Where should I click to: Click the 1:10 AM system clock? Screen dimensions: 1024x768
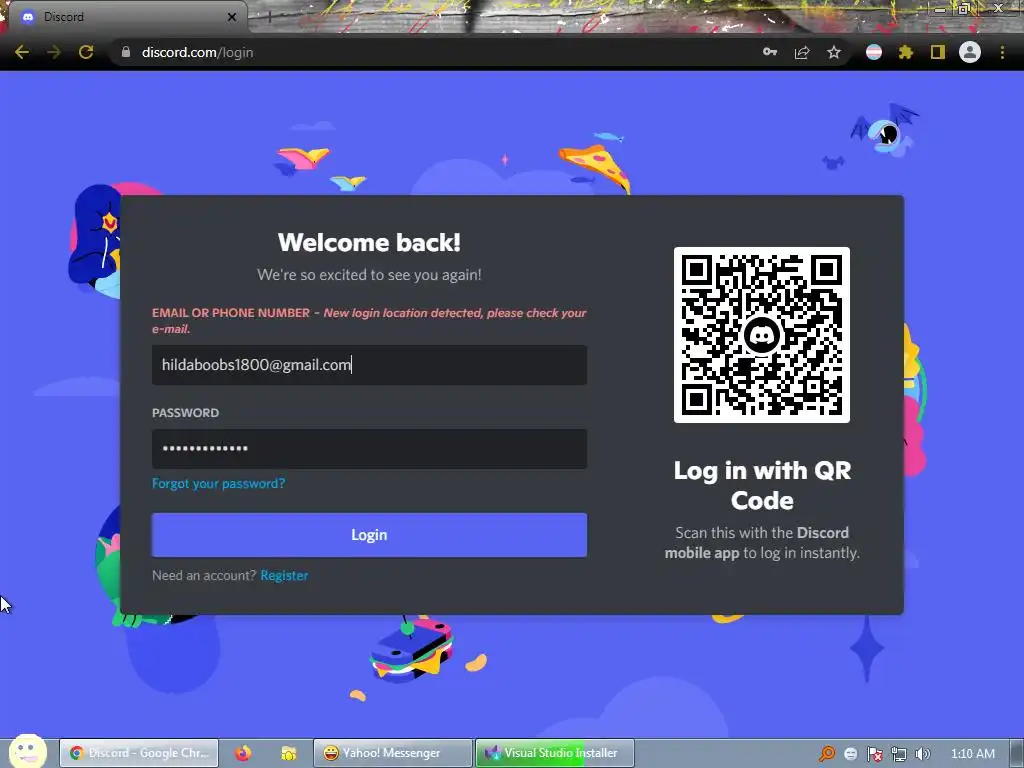click(x=972, y=754)
